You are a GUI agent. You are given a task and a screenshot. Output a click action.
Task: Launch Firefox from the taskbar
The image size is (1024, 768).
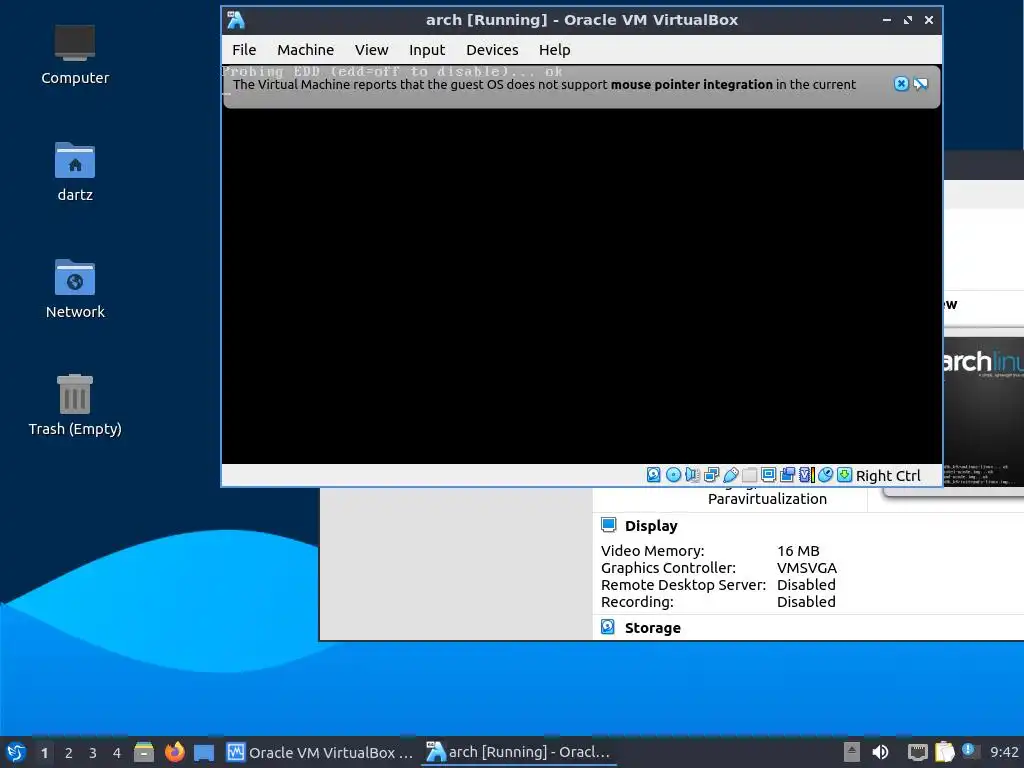pos(174,752)
